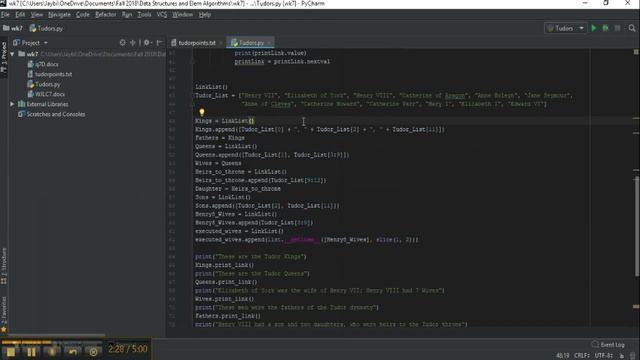Open the 1: Project tool window tab
Screen dimensions: 640x360
(4, 57)
